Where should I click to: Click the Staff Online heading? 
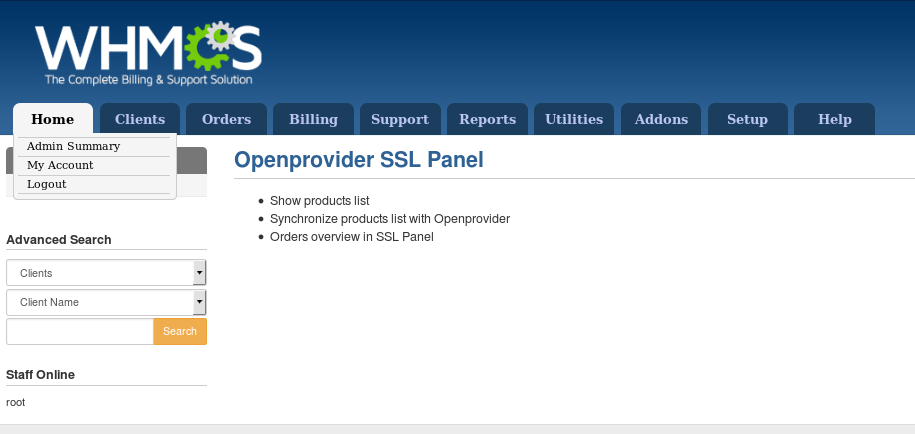coord(40,374)
